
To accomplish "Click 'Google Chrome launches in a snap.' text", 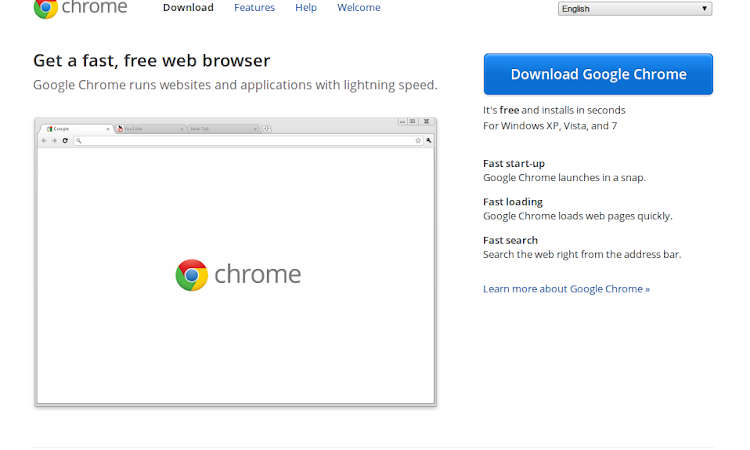I will point(564,177).
